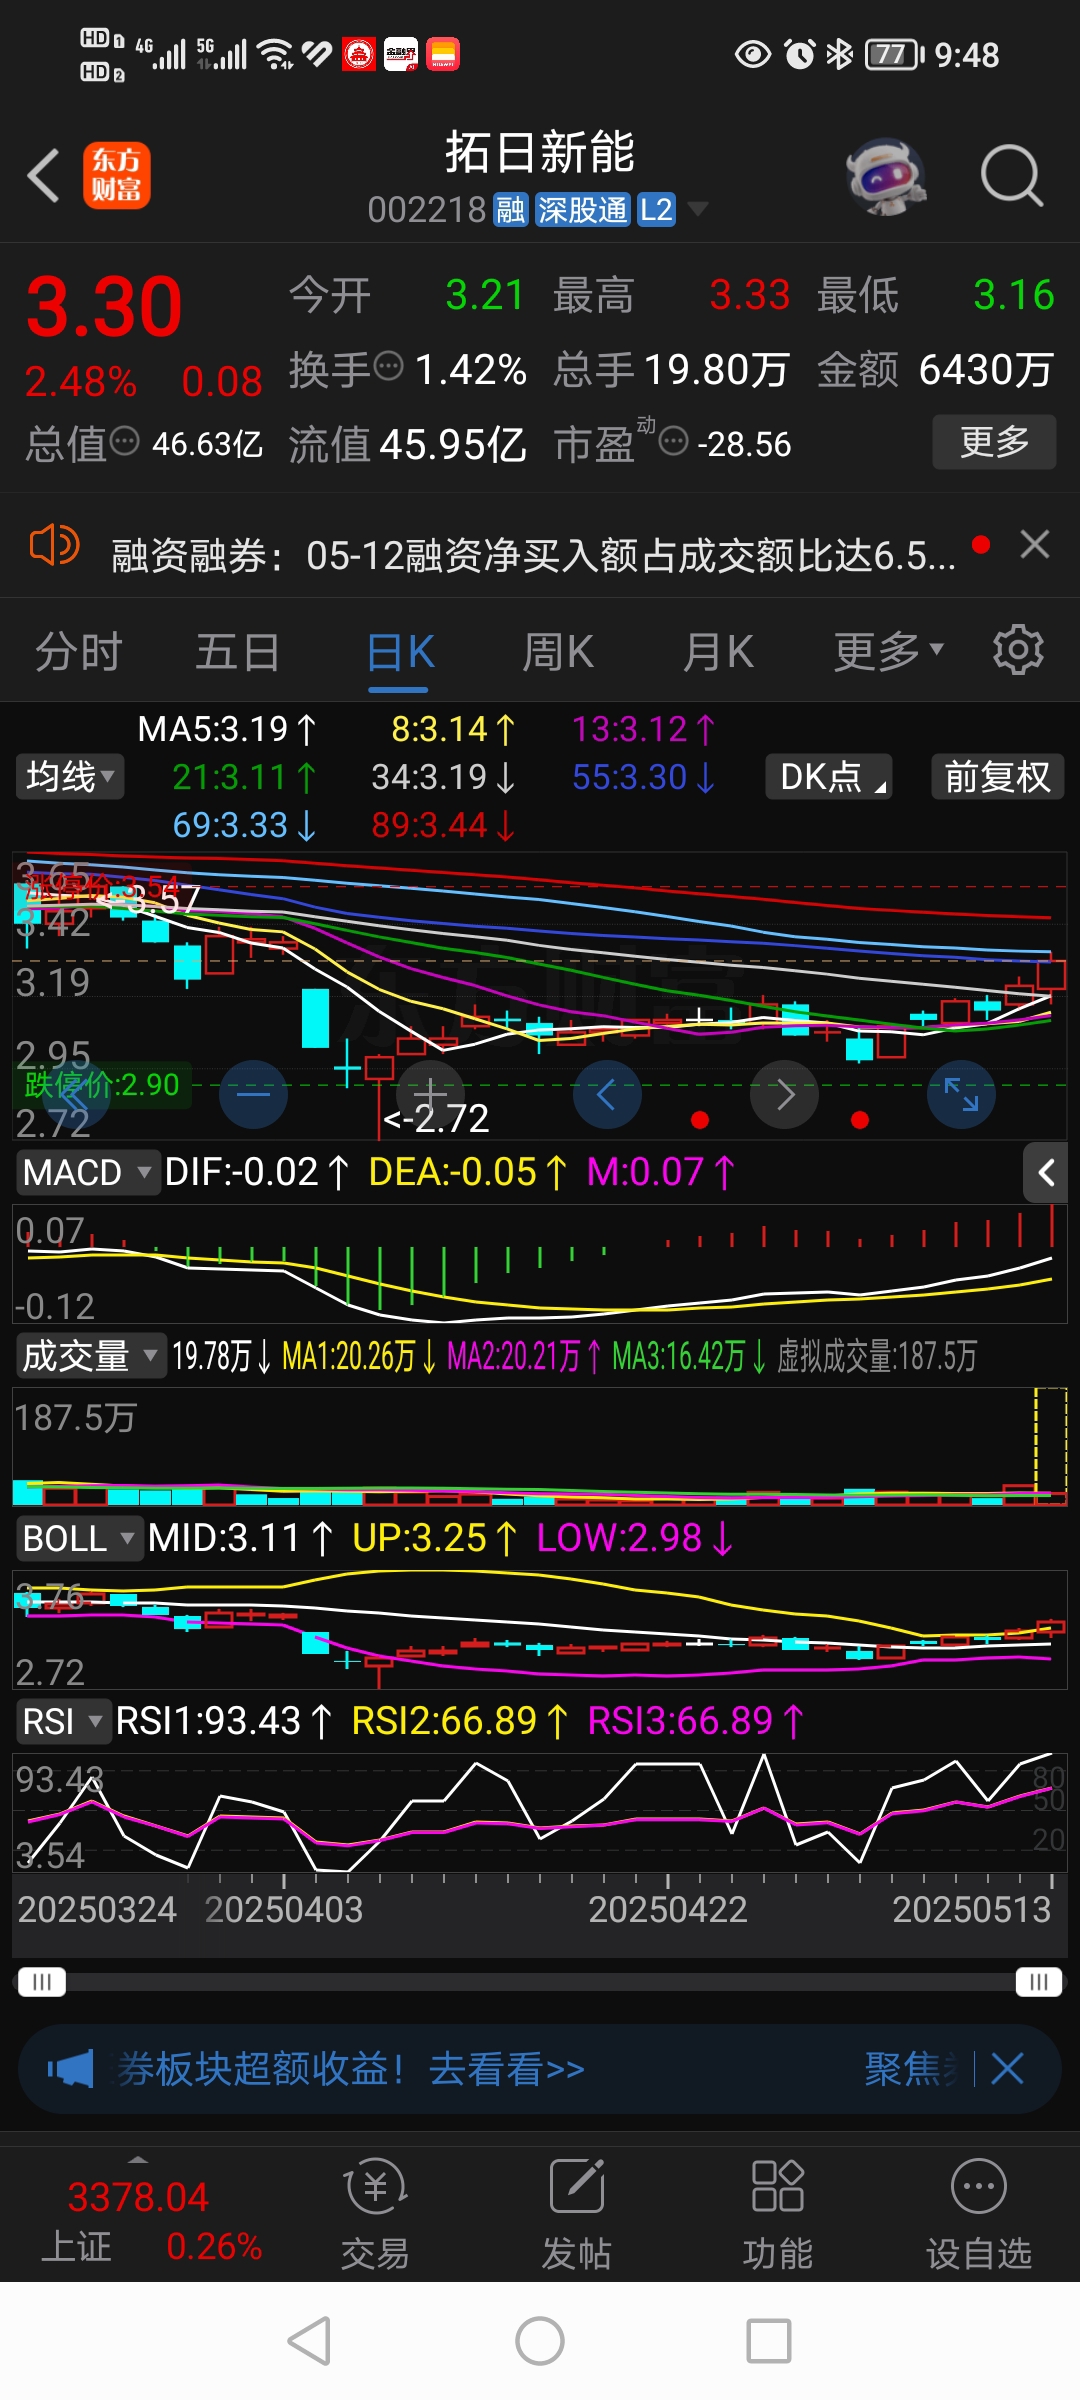Tap 换手 info icon

point(388,367)
